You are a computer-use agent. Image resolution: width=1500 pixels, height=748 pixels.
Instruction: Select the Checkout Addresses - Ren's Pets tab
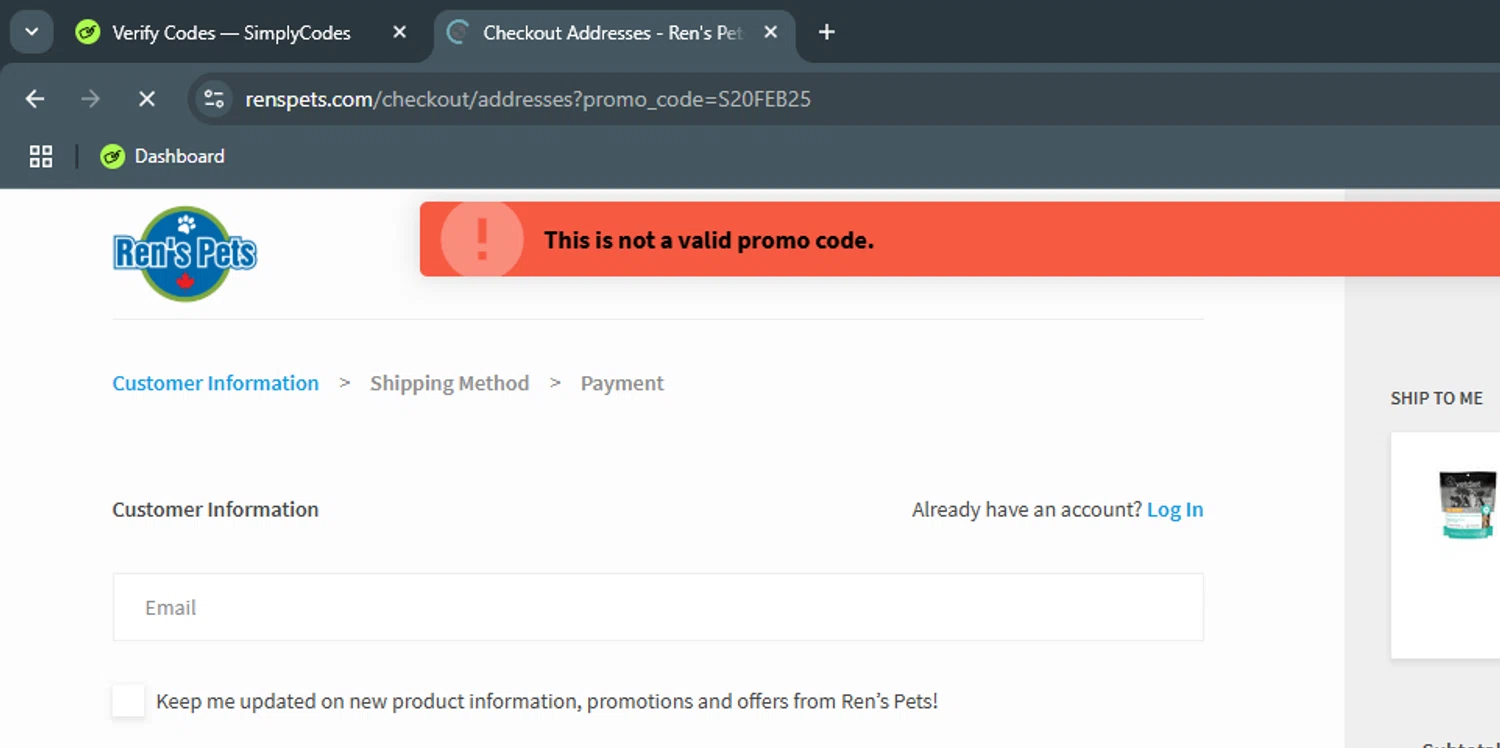click(612, 33)
